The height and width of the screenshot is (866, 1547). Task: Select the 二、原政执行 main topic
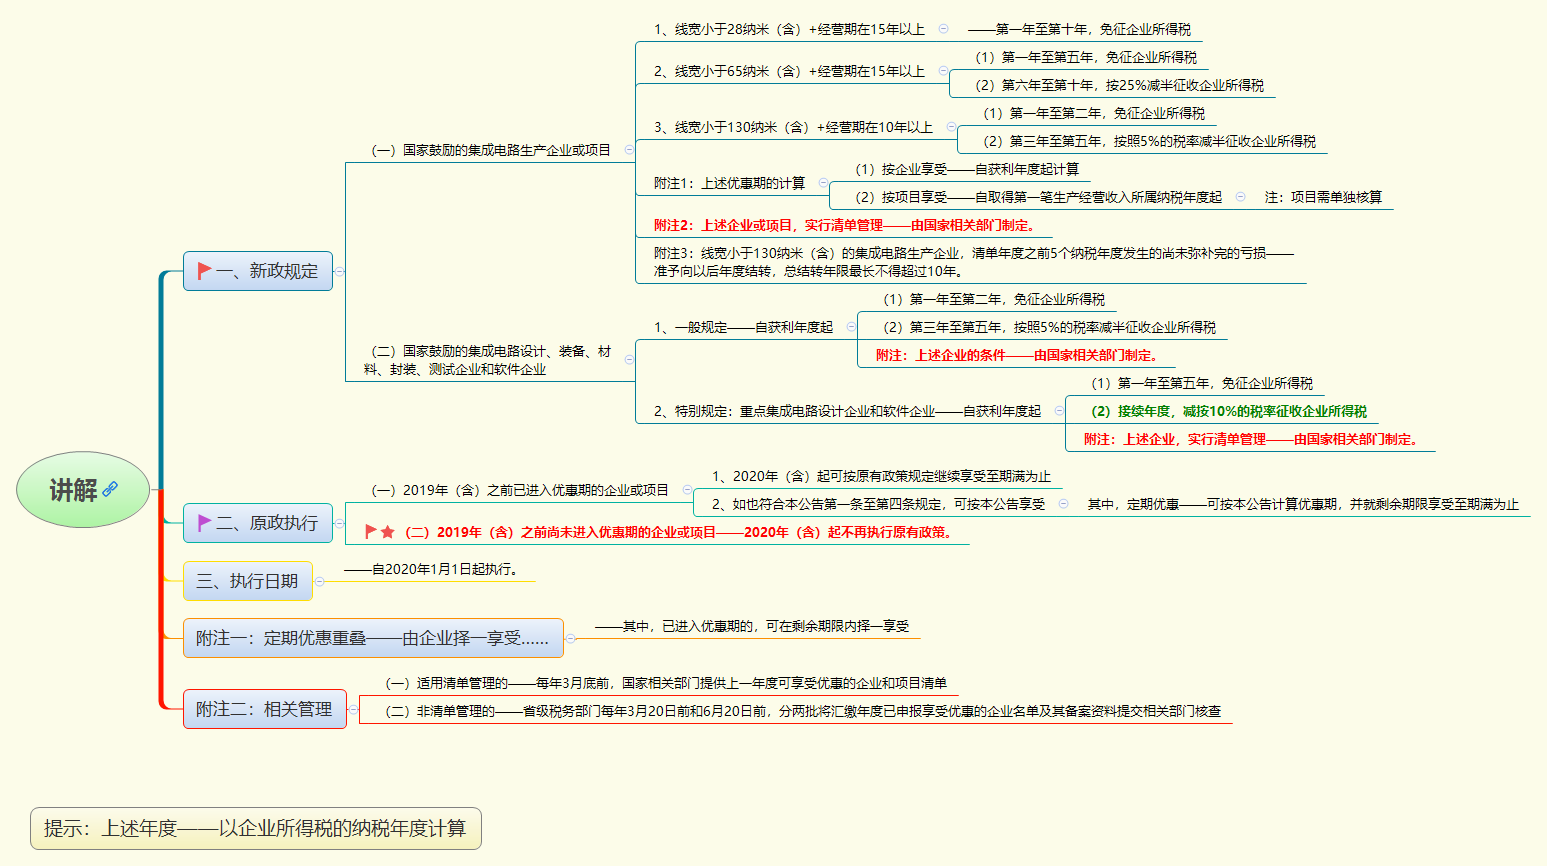point(258,523)
